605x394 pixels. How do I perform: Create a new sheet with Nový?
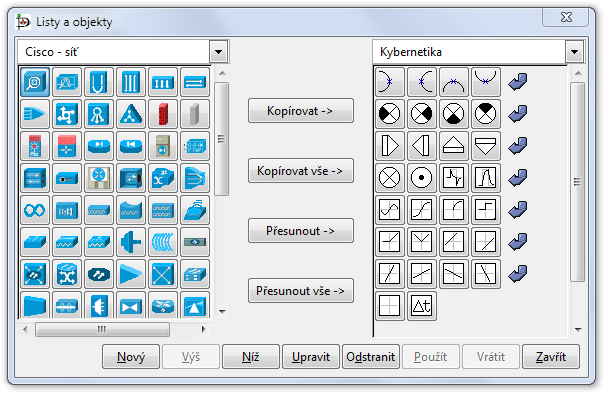point(131,357)
